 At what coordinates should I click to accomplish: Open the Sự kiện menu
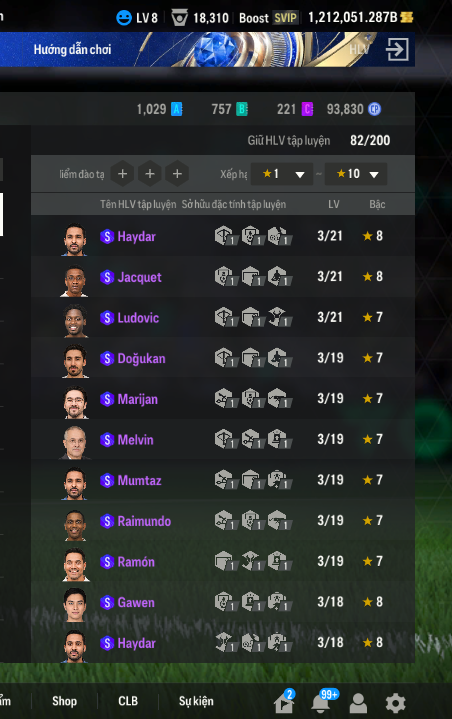(196, 701)
